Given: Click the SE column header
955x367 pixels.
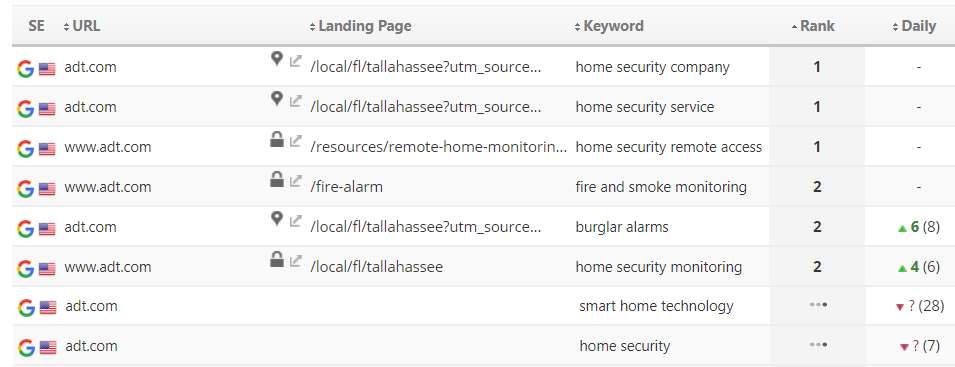Looking at the screenshot, I should (x=37, y=26).
